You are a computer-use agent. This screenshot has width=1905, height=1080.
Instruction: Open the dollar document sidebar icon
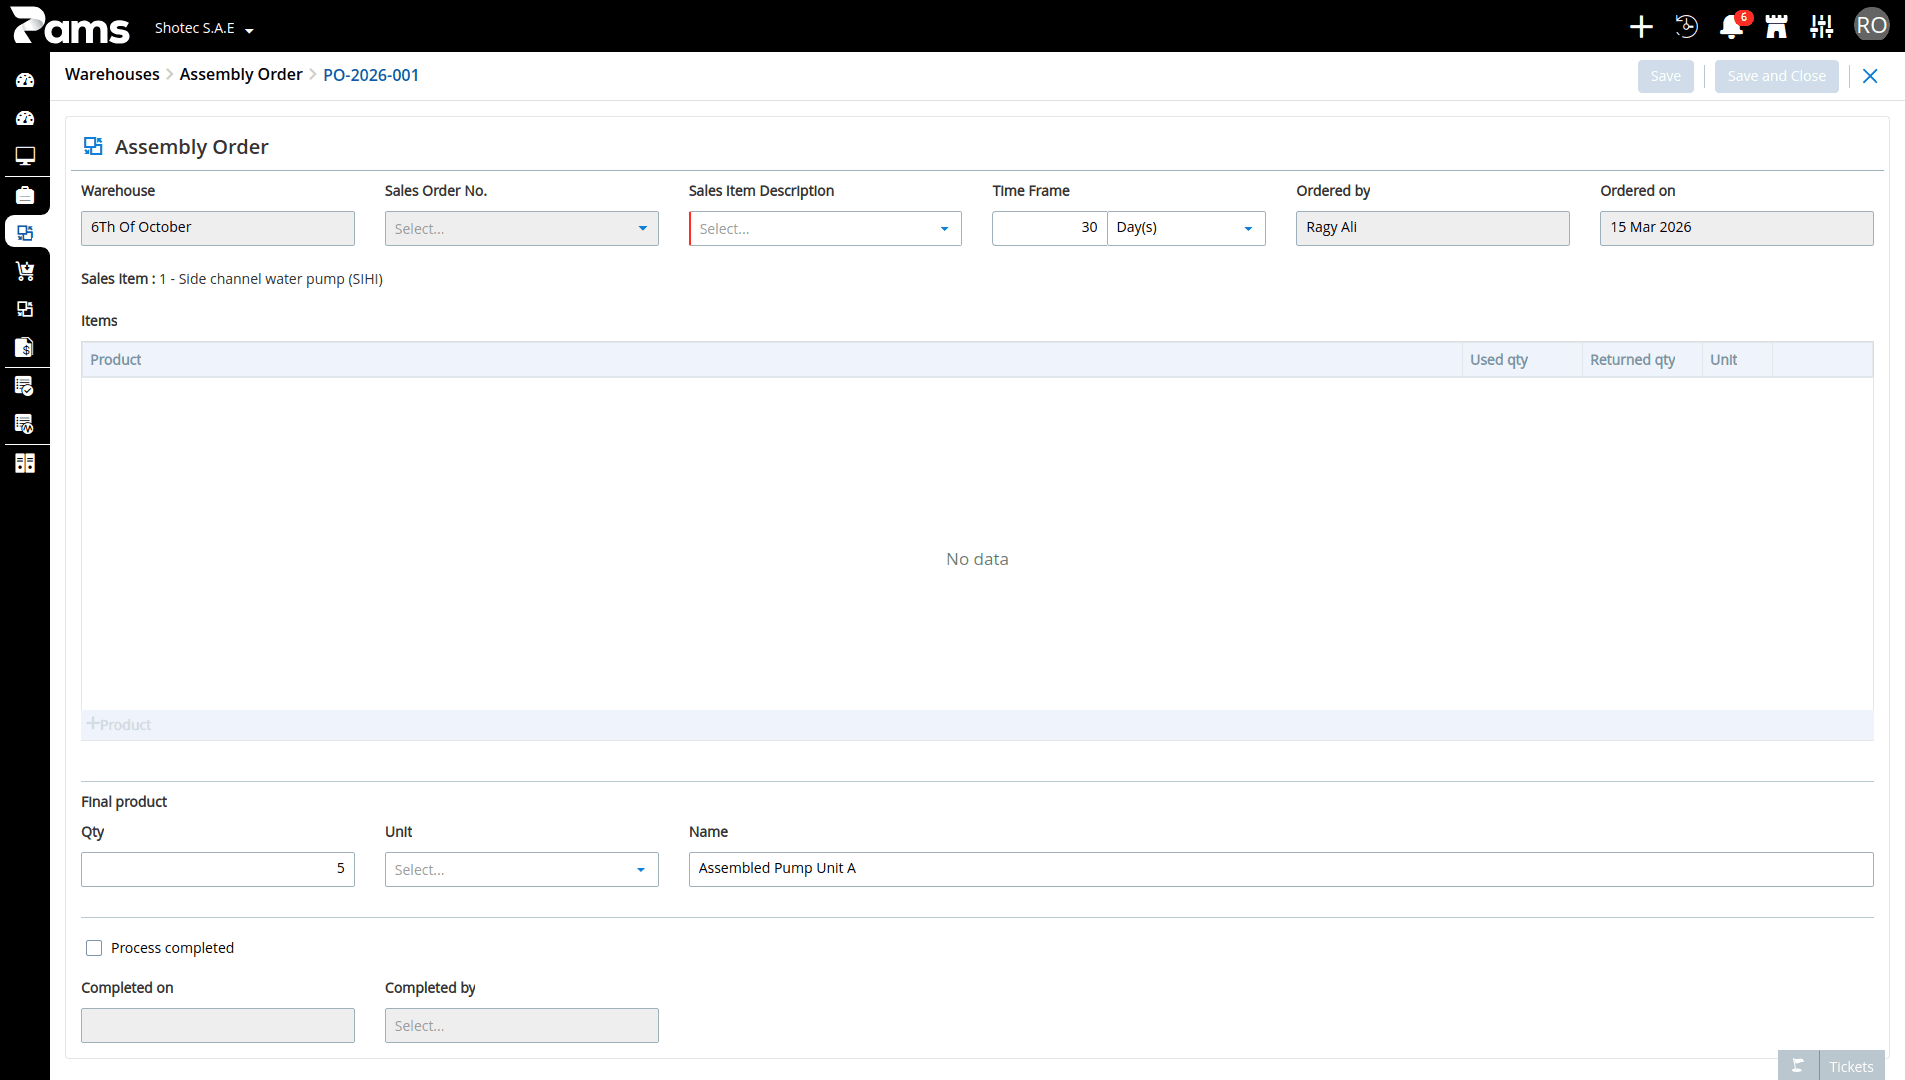click(25, 347)
